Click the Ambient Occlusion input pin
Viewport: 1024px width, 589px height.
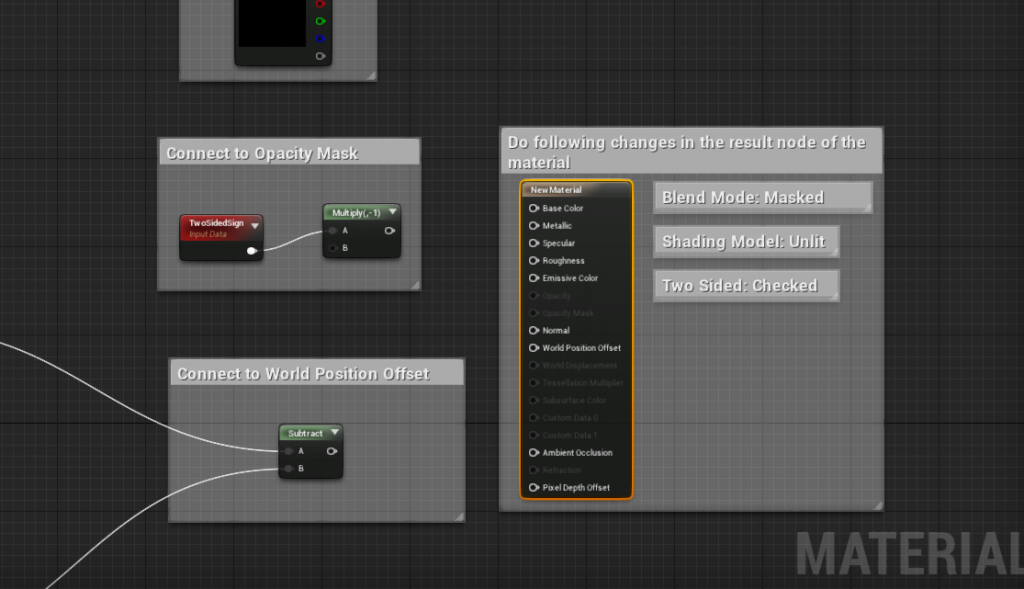pos(534,453)
